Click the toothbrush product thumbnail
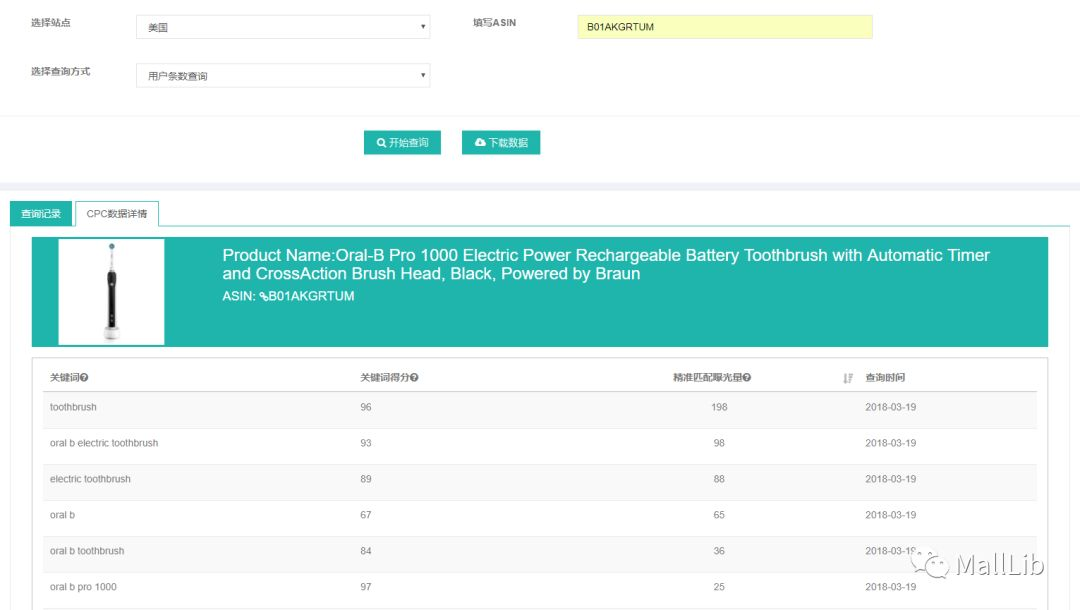This screenshot has height=610, width=1080. tap(112, 292)
